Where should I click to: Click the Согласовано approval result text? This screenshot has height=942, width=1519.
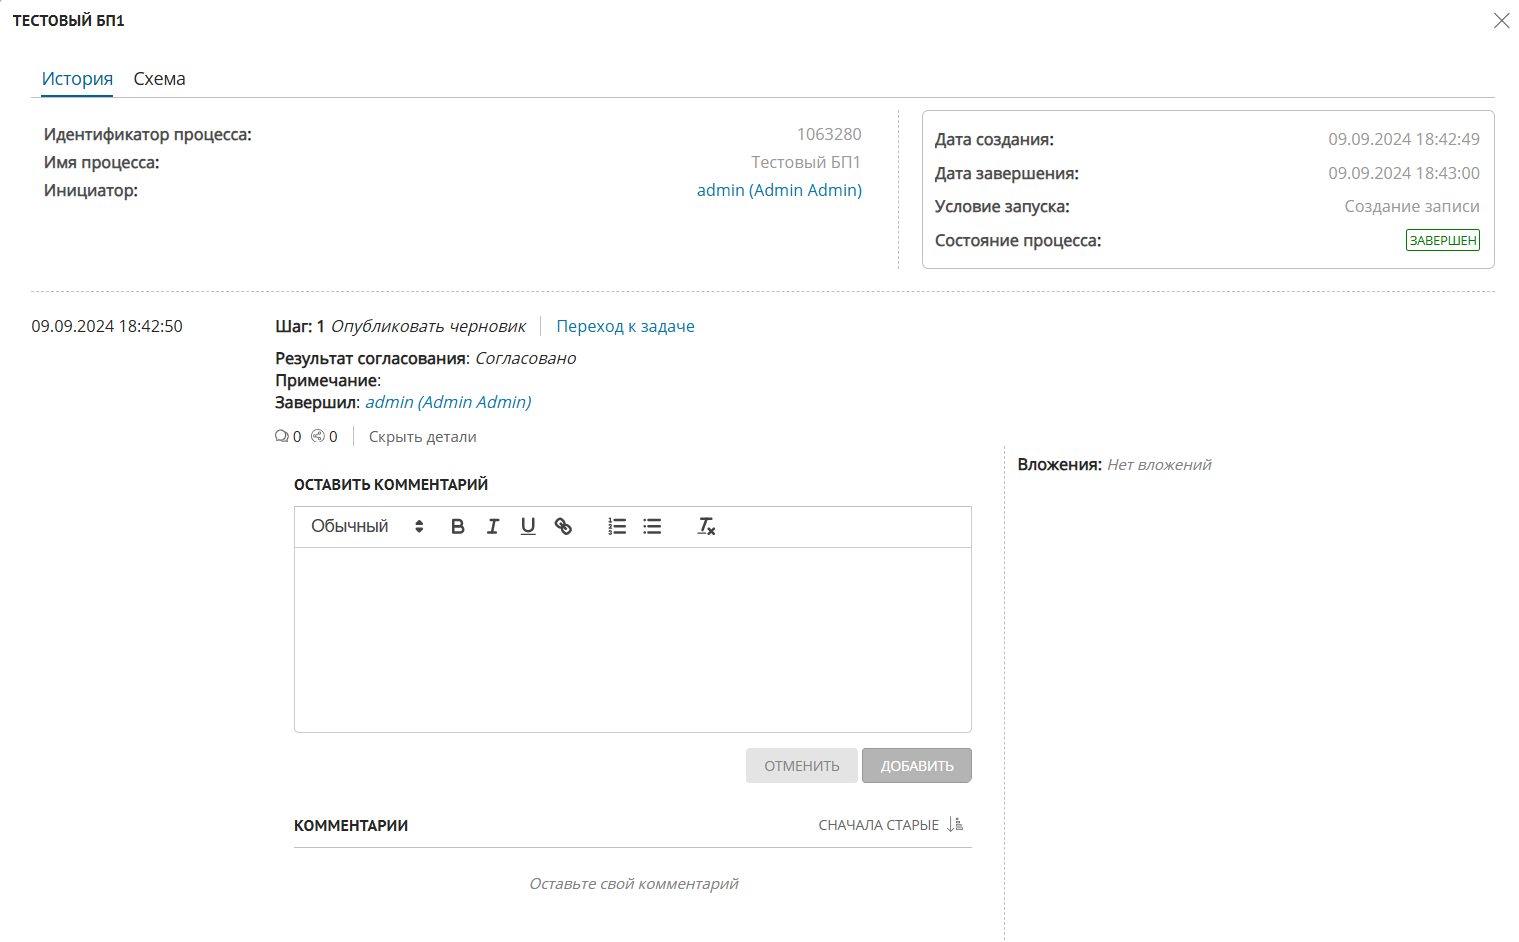pyautogui.click(x=525, y=358)
